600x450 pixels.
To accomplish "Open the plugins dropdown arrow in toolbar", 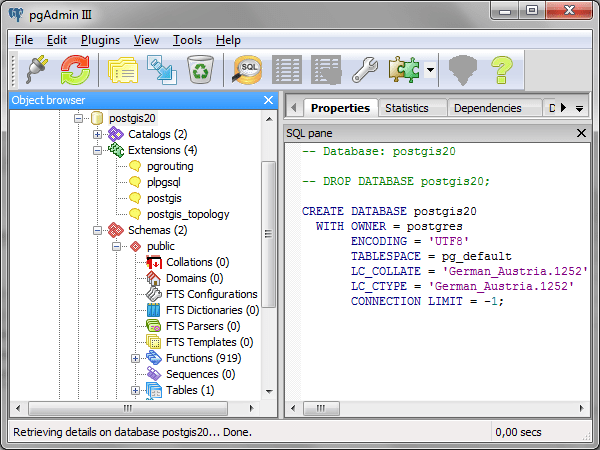I will pyautogui.click(x=430, y=70).
